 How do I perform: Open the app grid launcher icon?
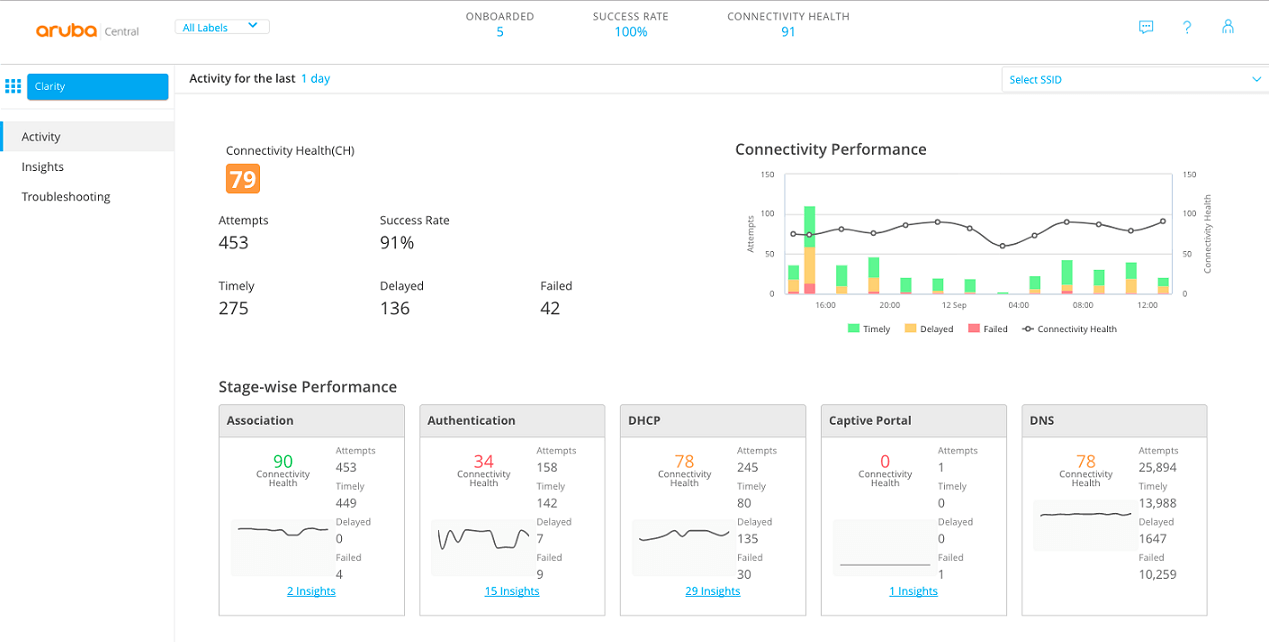[13, 87]
